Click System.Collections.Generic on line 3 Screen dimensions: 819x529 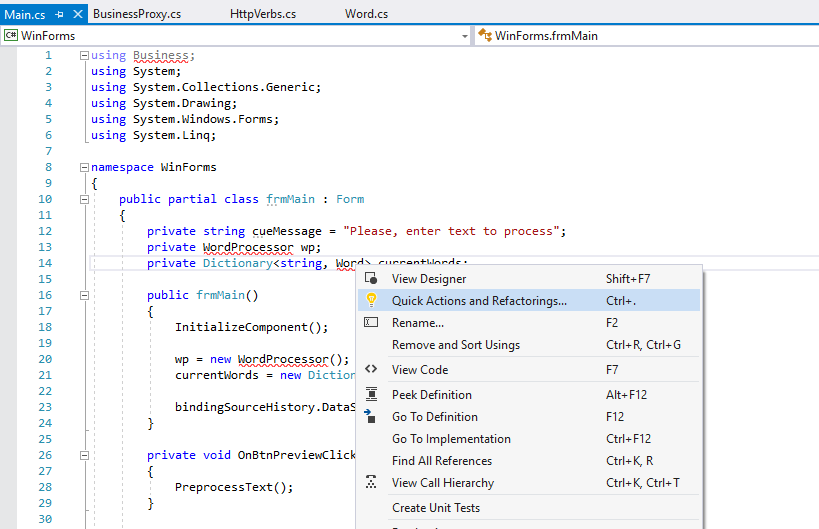pyautogui.click(x=224, y=87)
